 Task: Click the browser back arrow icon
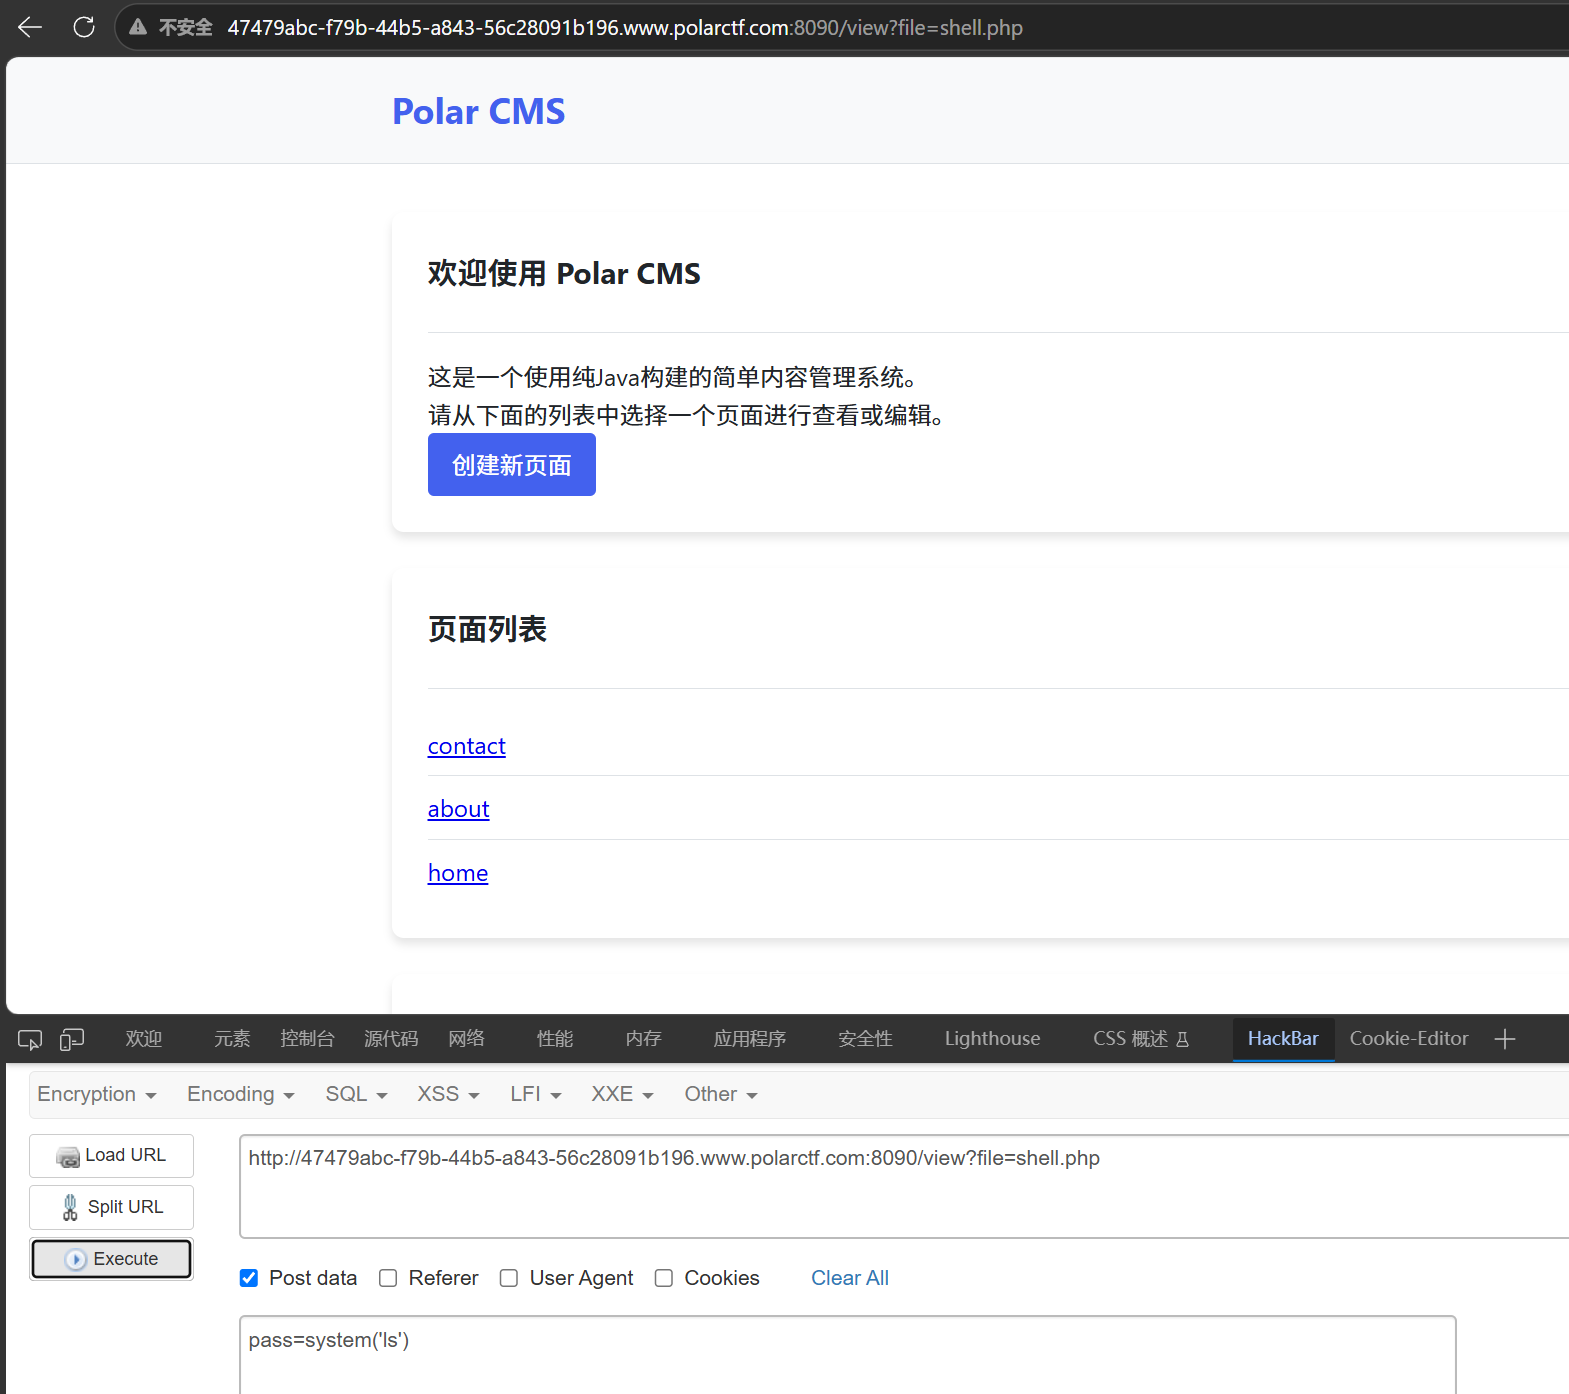pos(30,27)
